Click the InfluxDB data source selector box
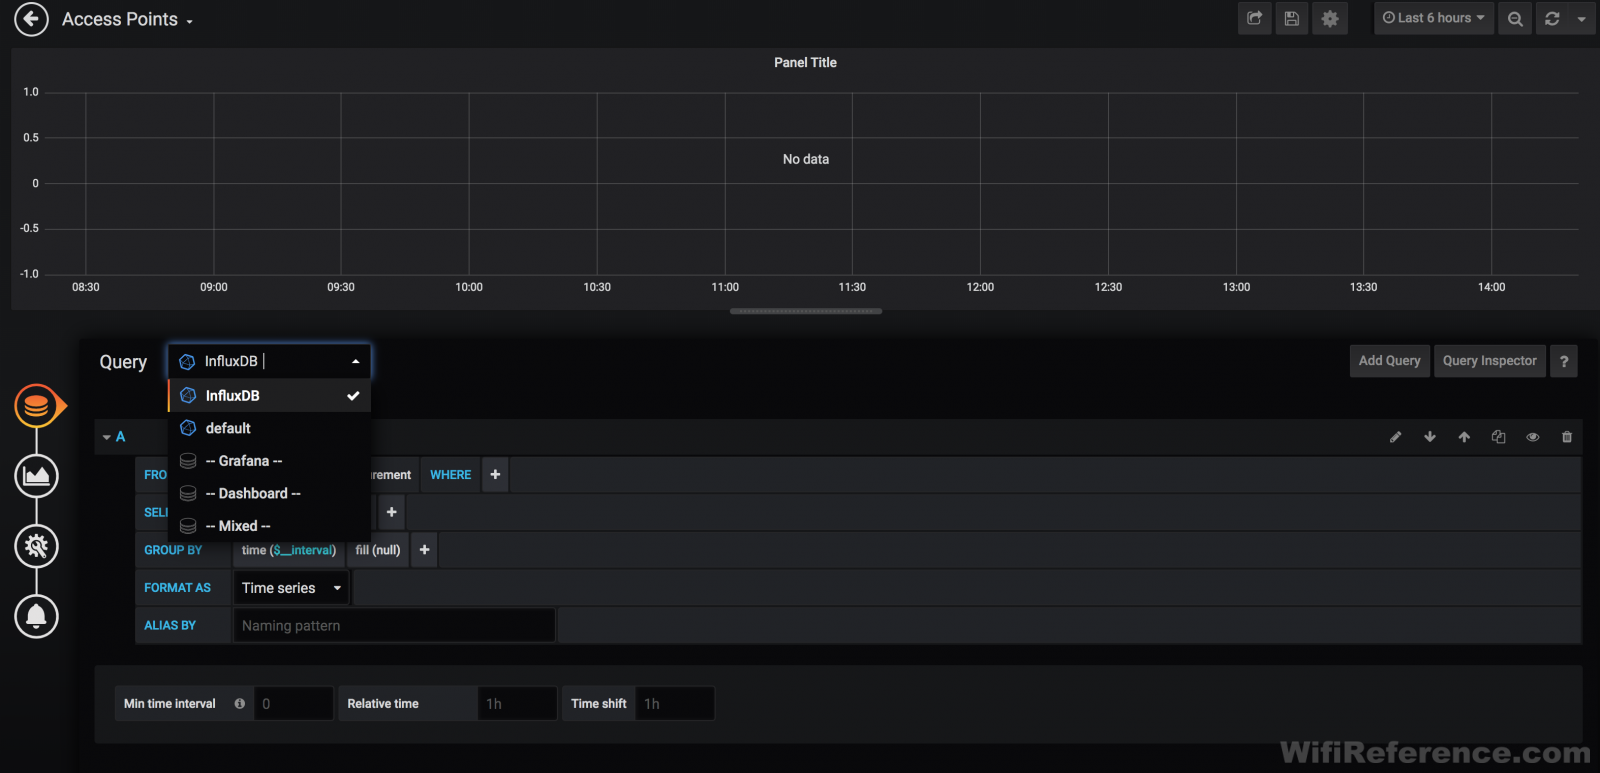This screenshot has width=1600, height=773. 269,361
